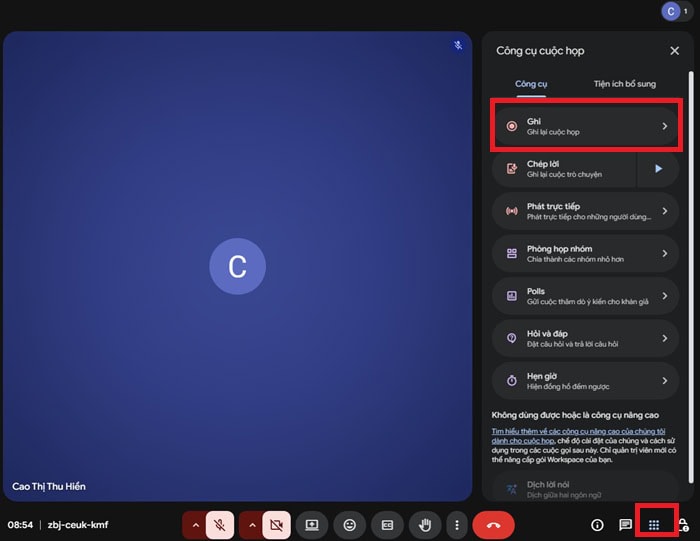Raise your hand

pyautogui.click(x=425, y=524)
